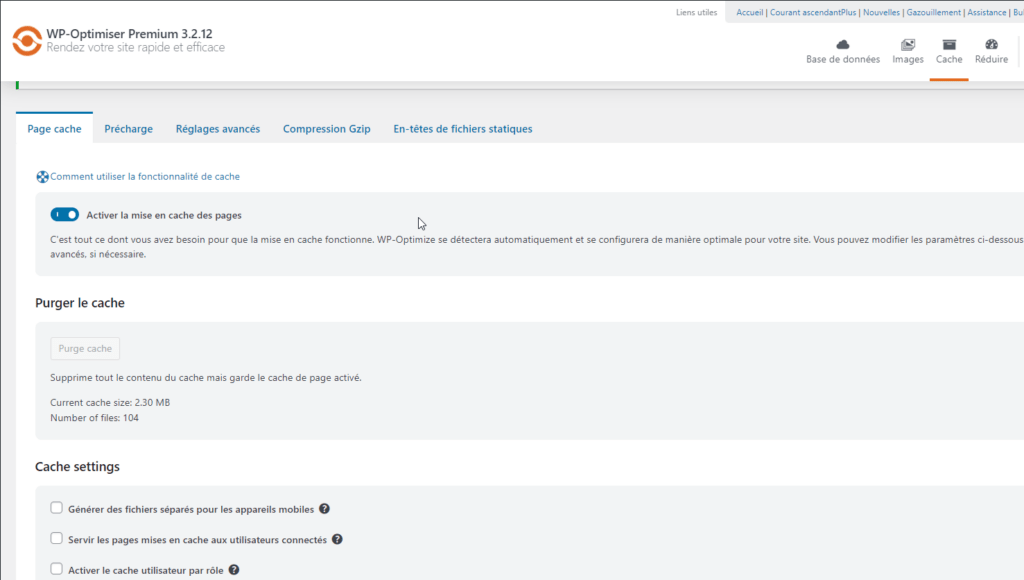
Task: Select the Réglages avancés tab
Action: 217,128
